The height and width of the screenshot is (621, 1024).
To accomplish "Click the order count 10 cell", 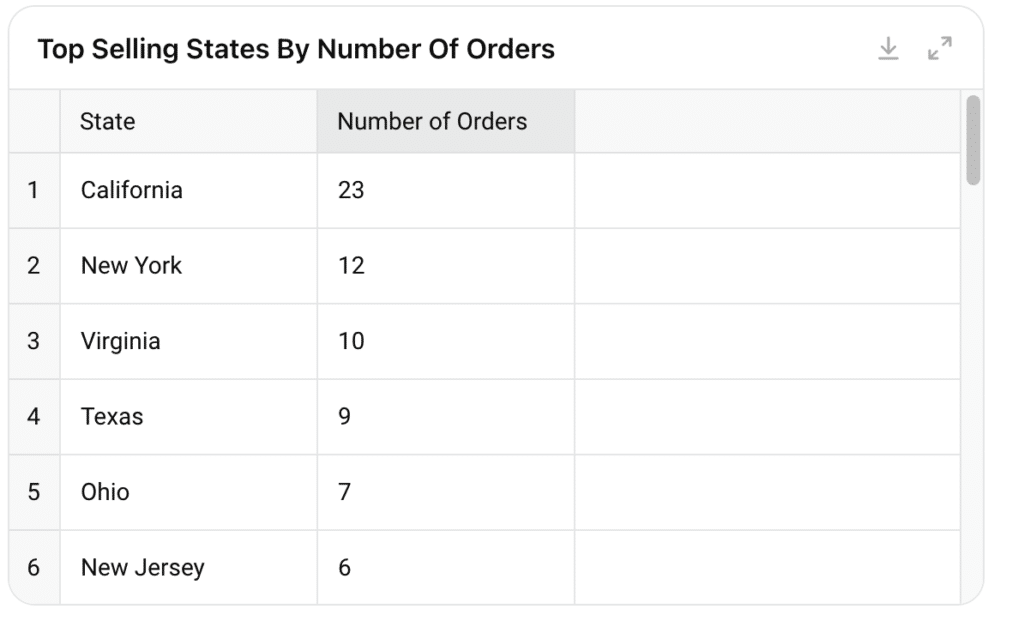I will [x=446, y=342].
